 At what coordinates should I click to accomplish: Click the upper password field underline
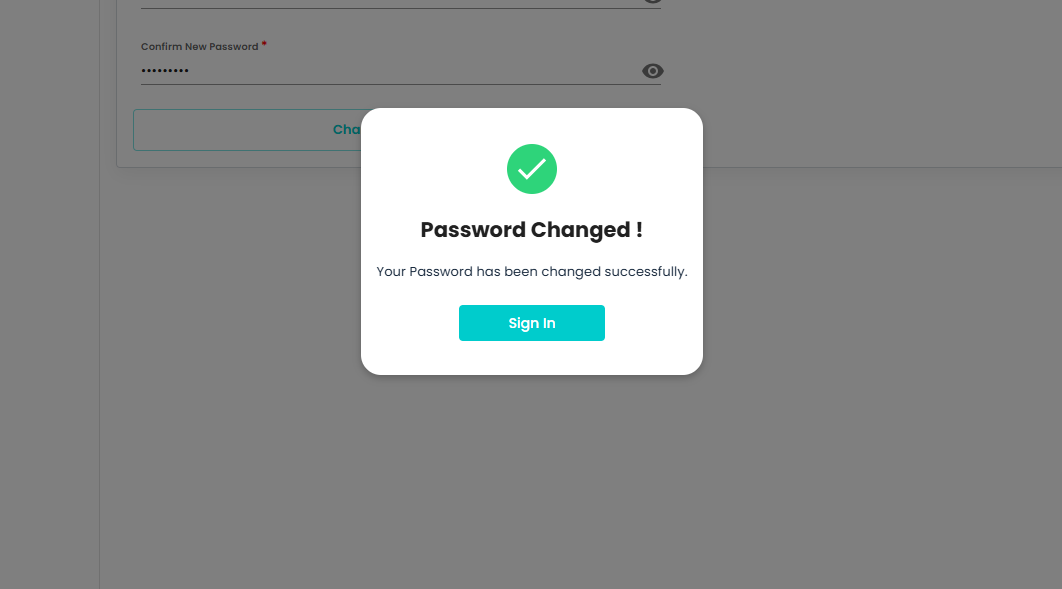click(400, 7)
